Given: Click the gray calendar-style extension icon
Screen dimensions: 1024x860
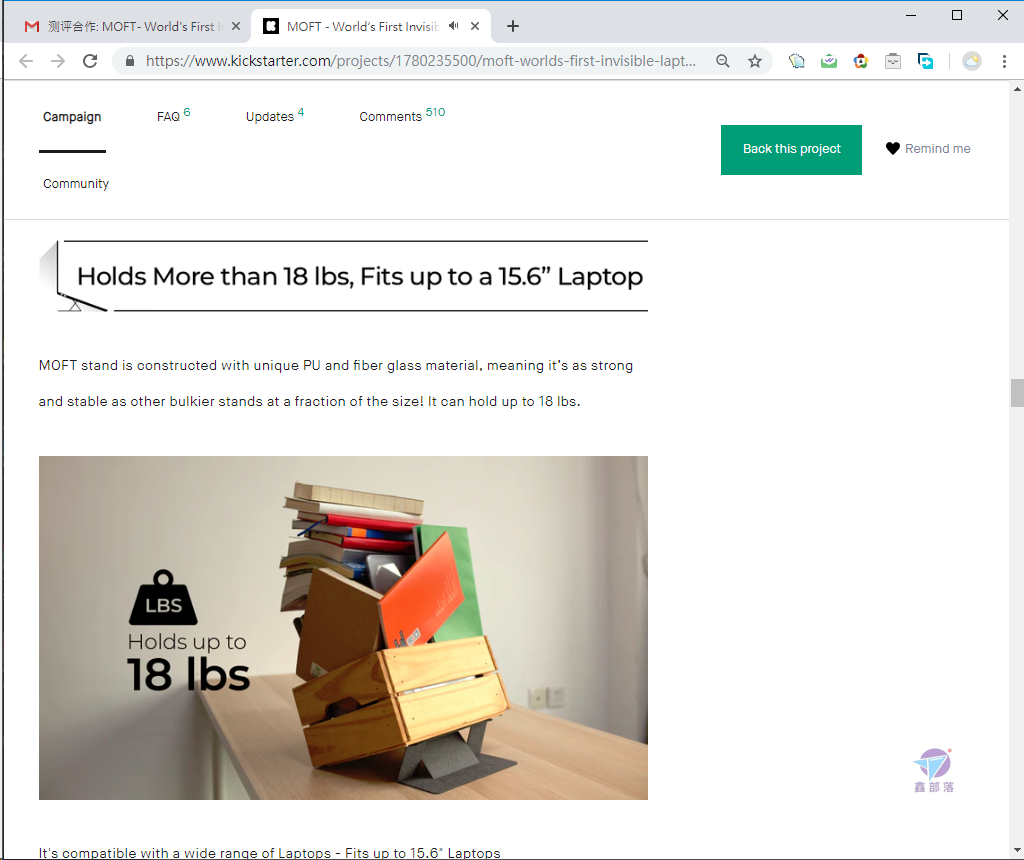Looking at the screenshot, I should 893,61.
